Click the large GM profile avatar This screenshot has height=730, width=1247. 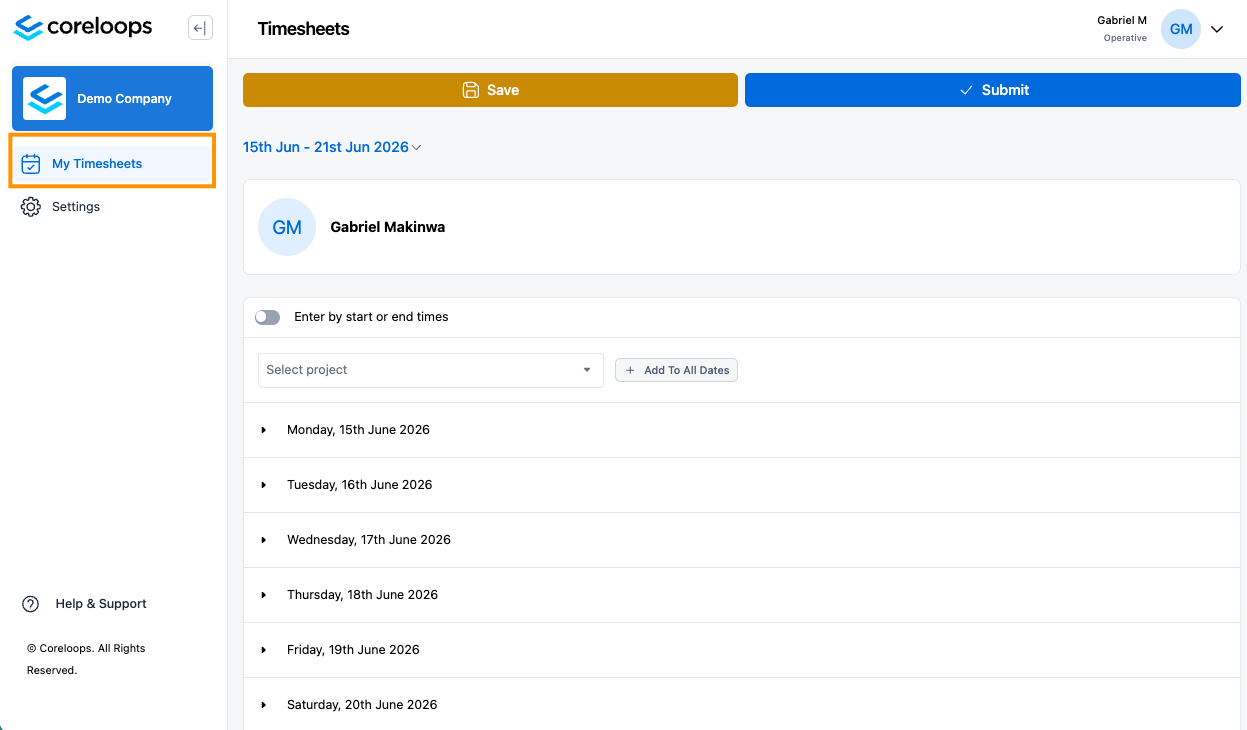click(x=287, y=227)
